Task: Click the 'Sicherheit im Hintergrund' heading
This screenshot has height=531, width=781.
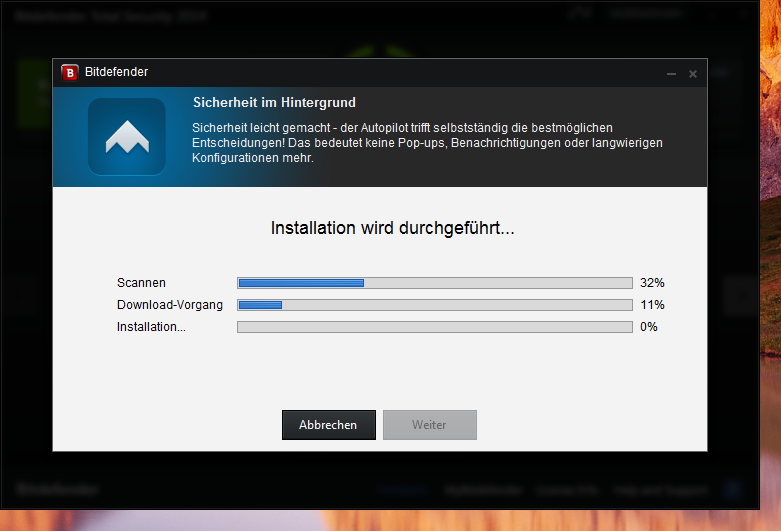Action: (x=274, y=103)
